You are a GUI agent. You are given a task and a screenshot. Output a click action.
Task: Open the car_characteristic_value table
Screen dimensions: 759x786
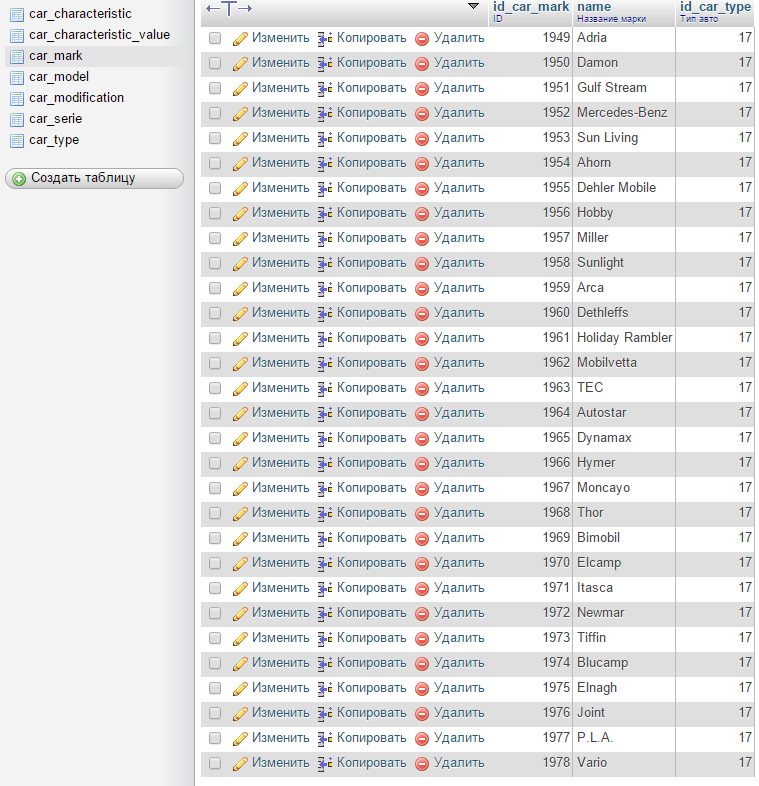(99, 35)
